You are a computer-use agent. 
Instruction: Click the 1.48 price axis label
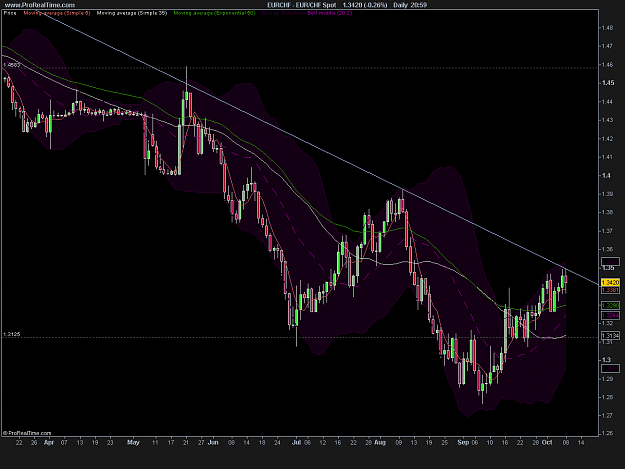click(607, 27)
